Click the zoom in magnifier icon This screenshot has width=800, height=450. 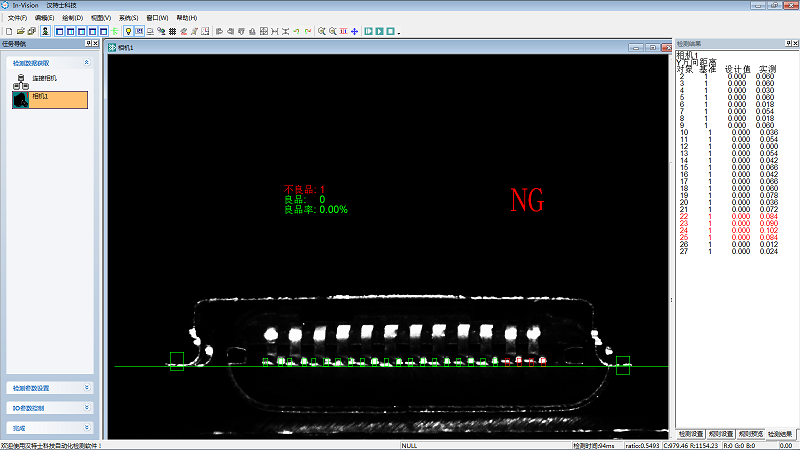click(321, 31)
